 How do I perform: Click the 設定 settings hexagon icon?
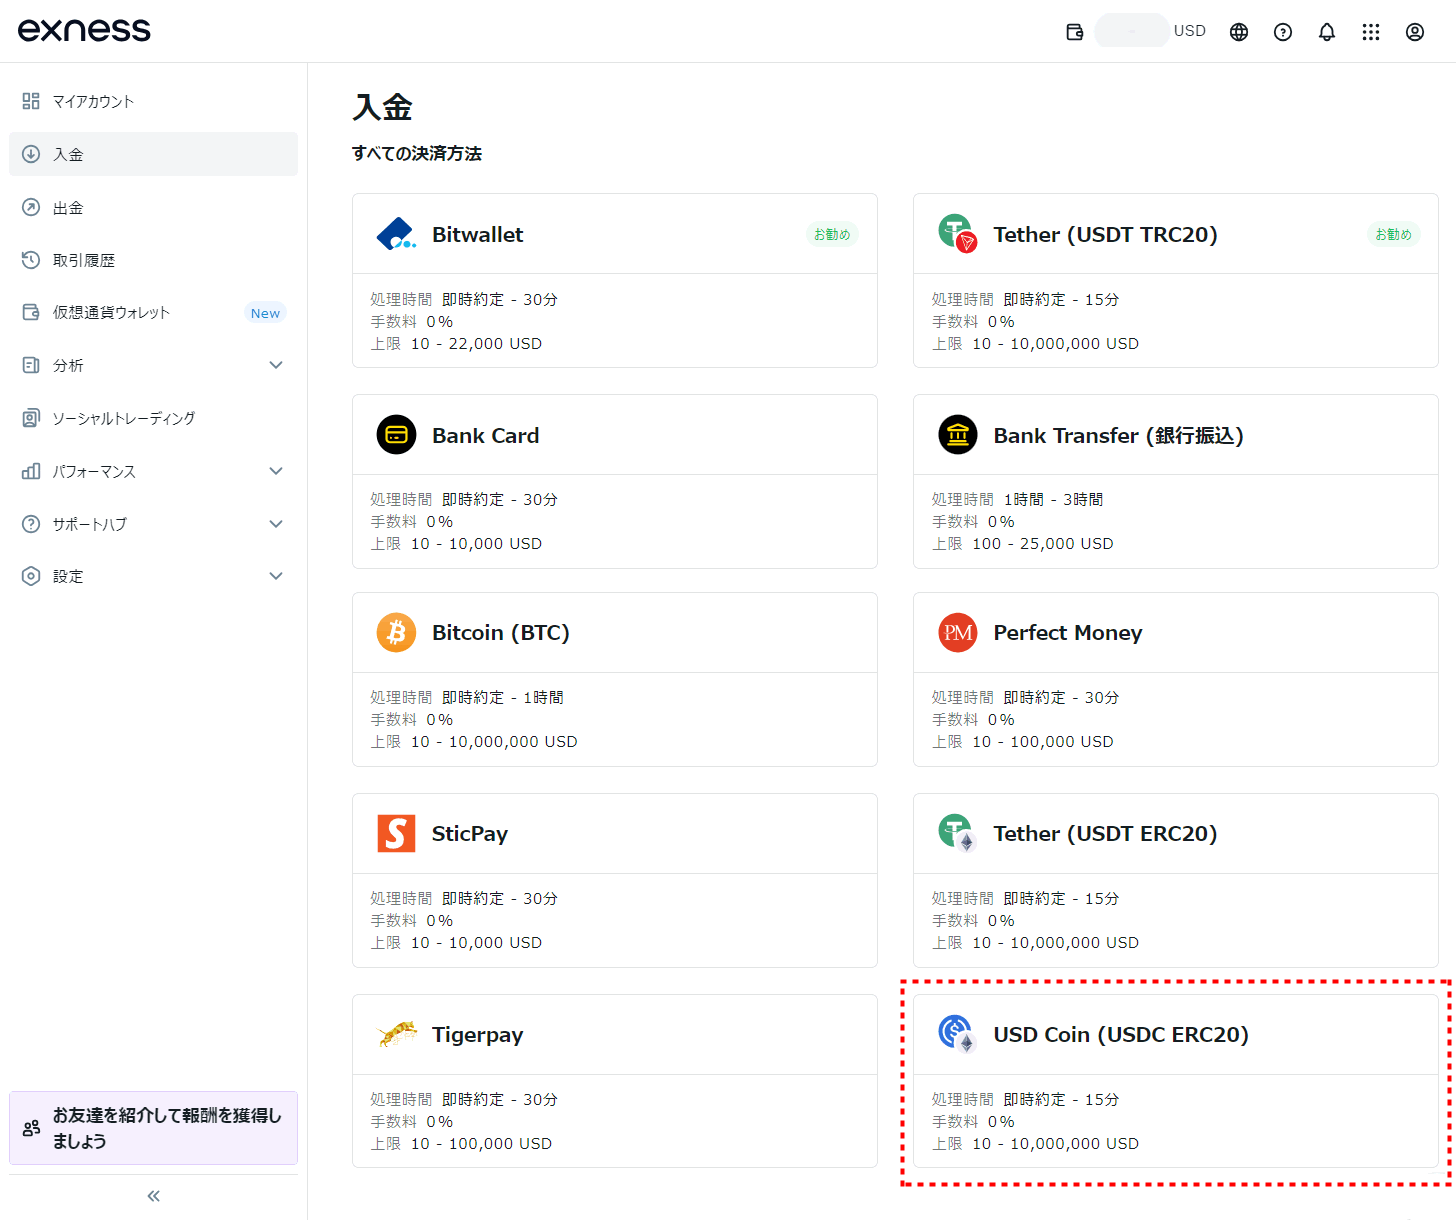[x=31, y=576]
